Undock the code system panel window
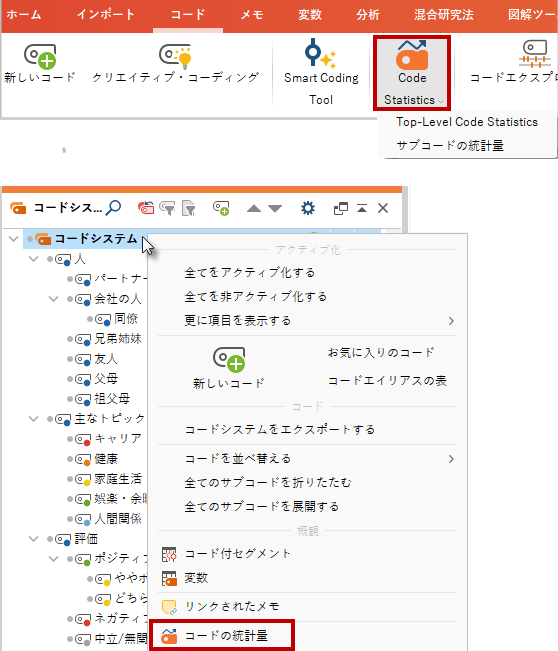 pos(341,208)
